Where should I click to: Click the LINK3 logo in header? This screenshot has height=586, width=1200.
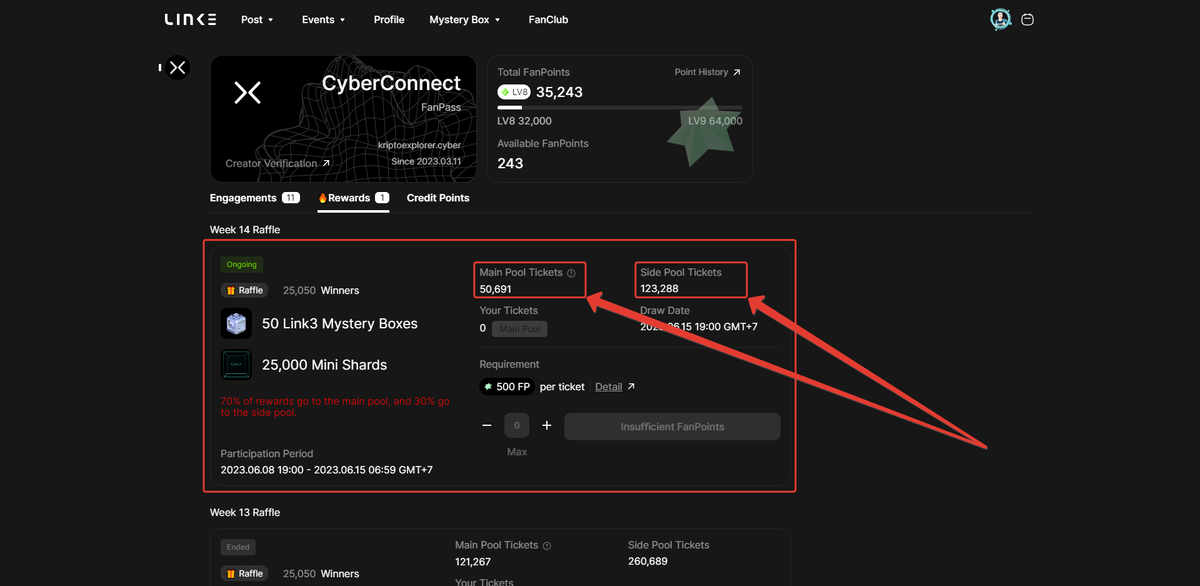point(190,19)
